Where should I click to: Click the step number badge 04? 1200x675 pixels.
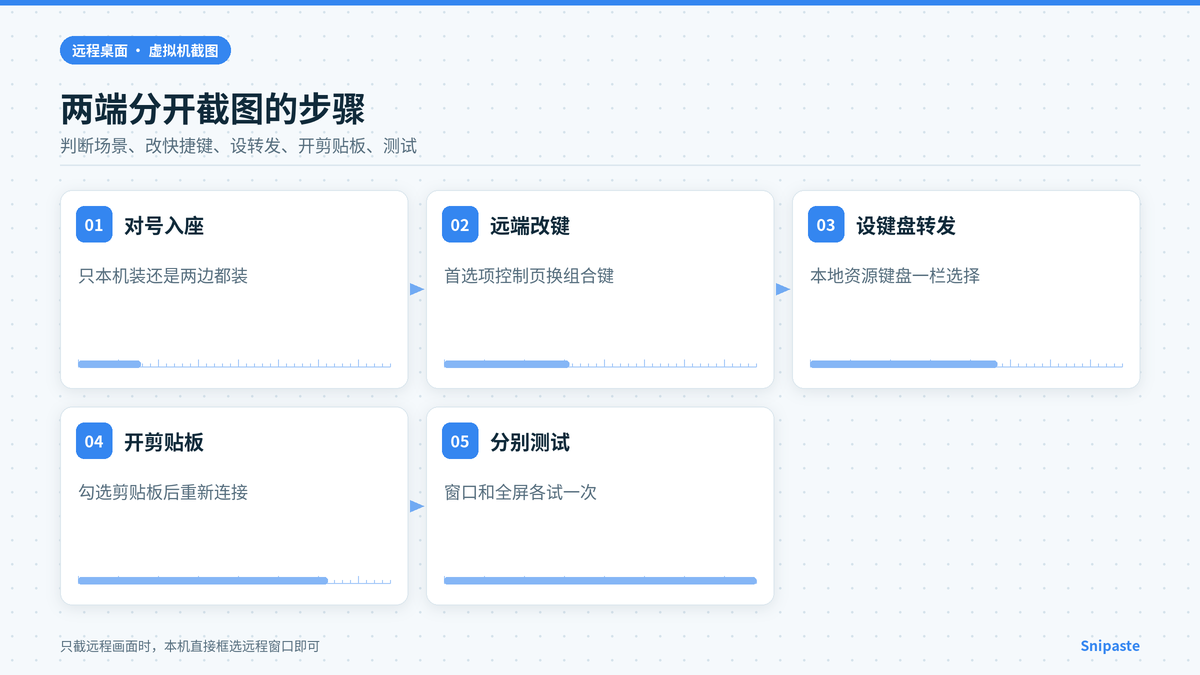[x=94, y=441]
